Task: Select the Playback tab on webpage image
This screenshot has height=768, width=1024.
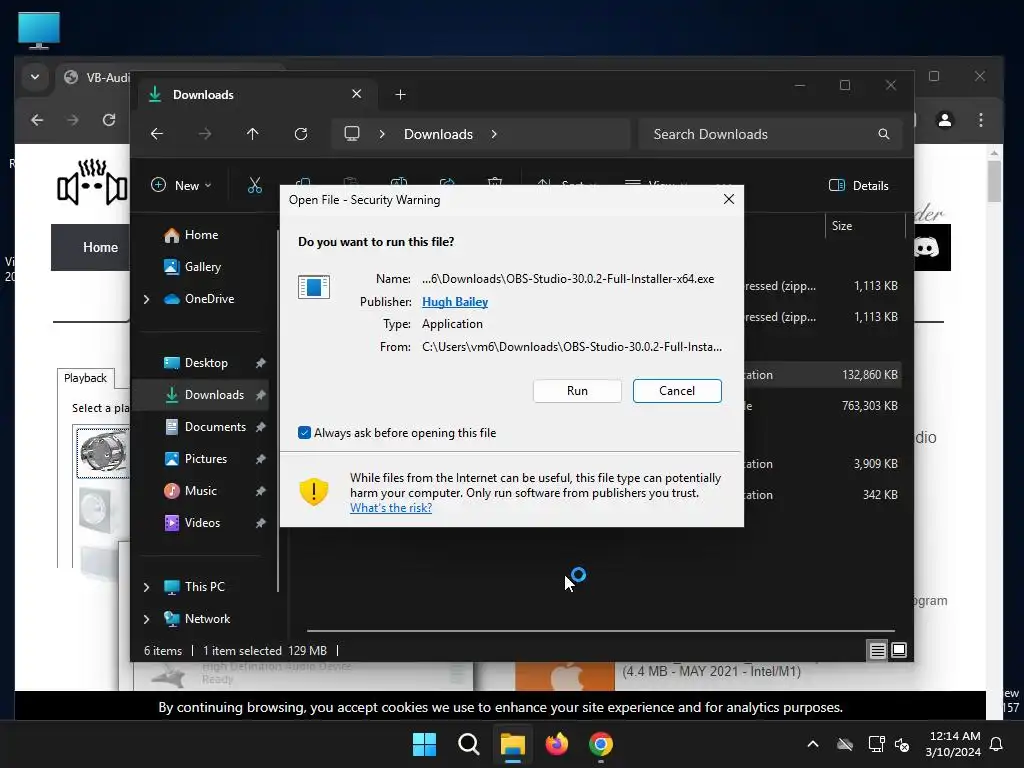Action: 86,378
